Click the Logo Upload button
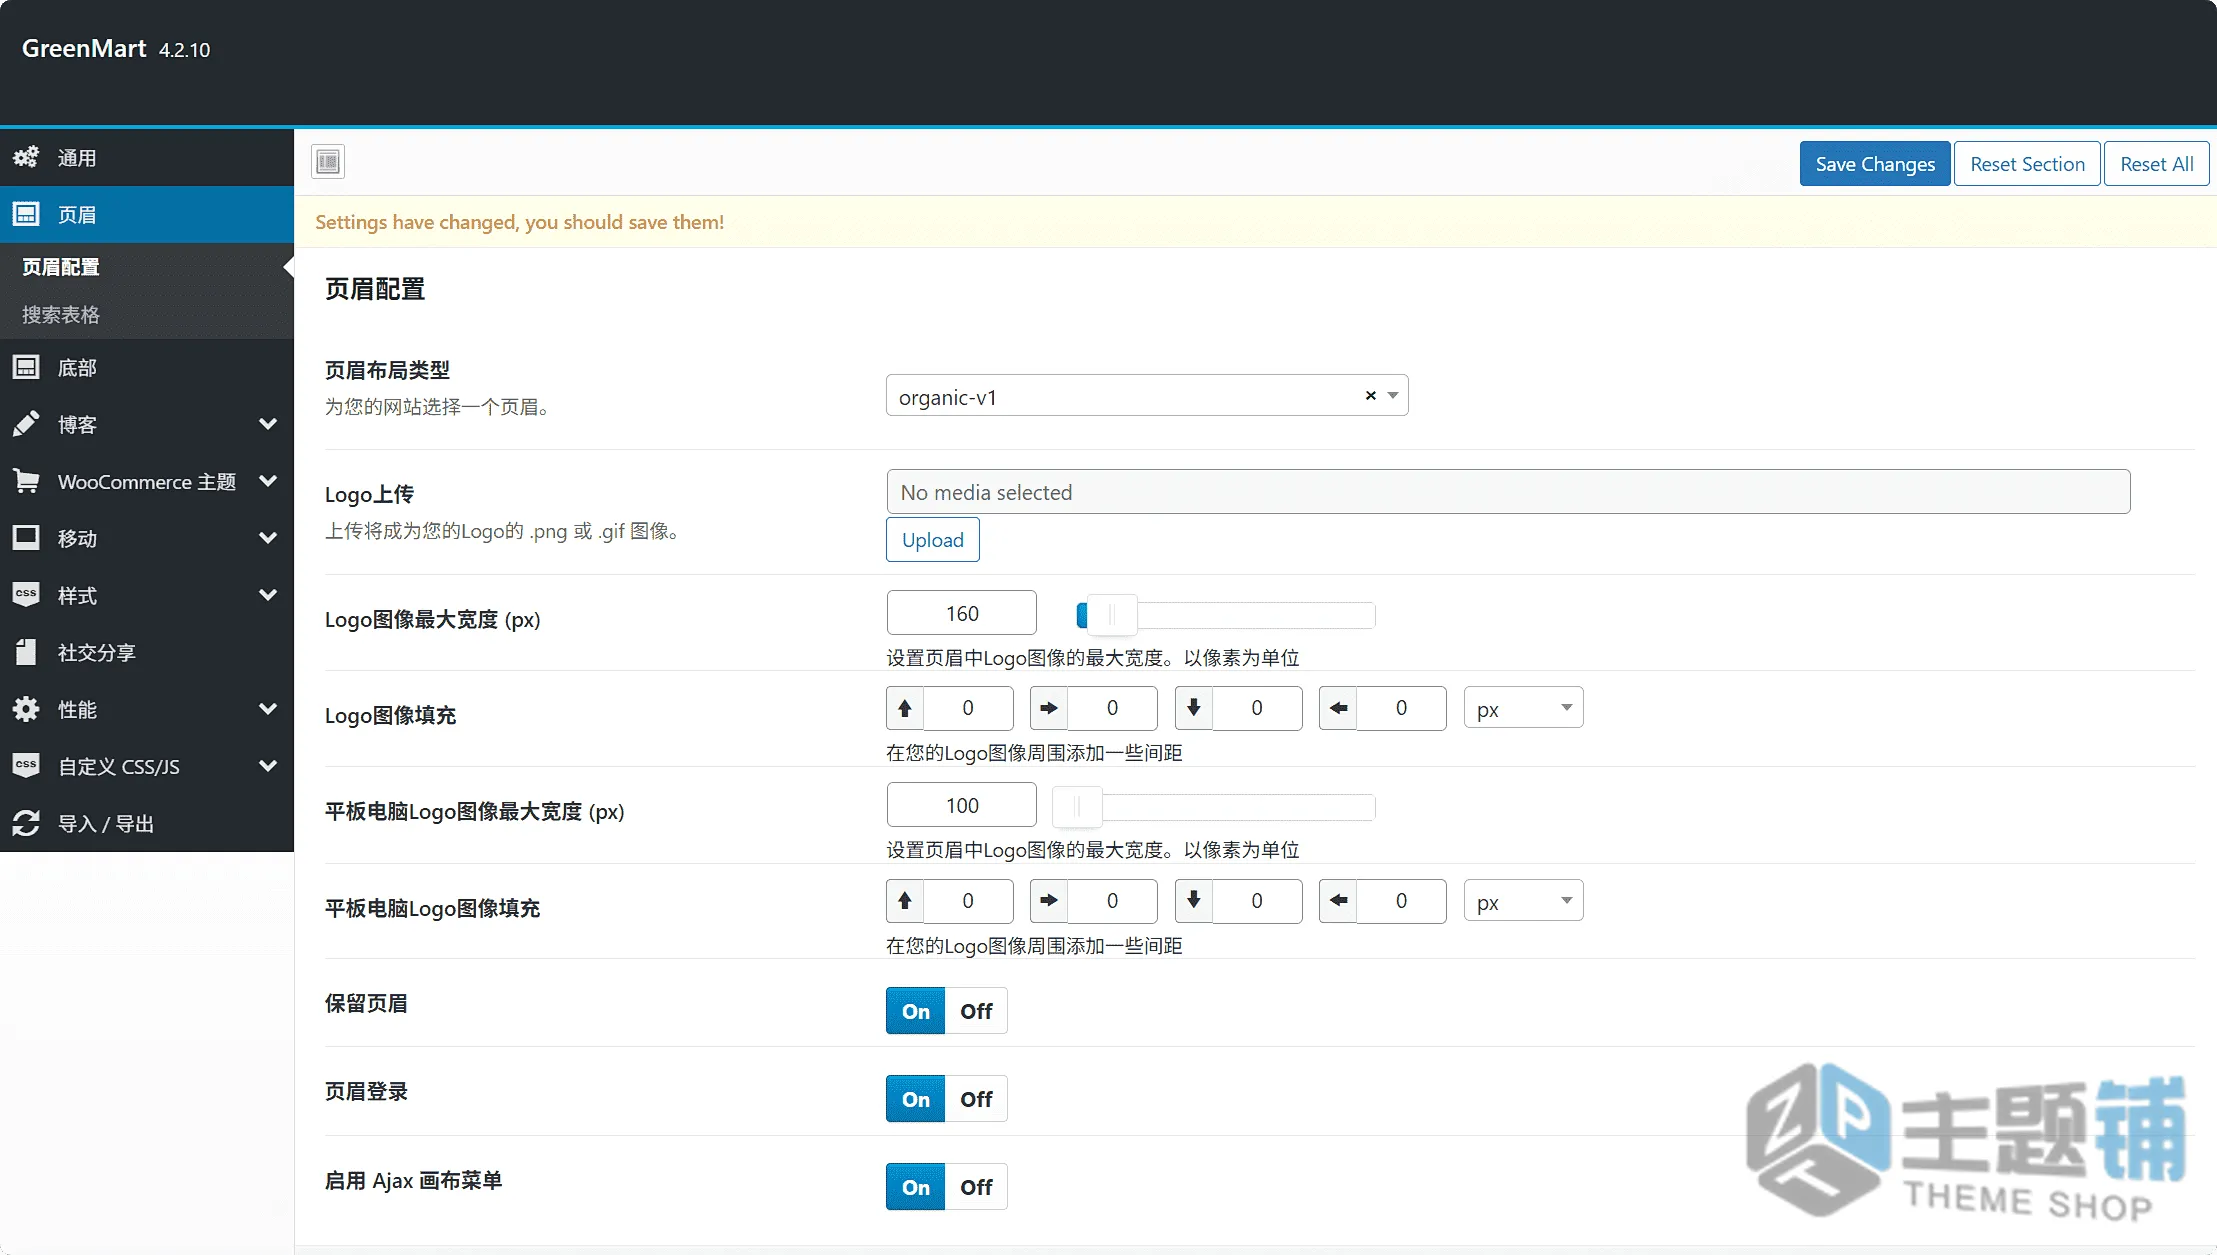The width and height of the screenshot is (2217, 1255). click(932, 540)
